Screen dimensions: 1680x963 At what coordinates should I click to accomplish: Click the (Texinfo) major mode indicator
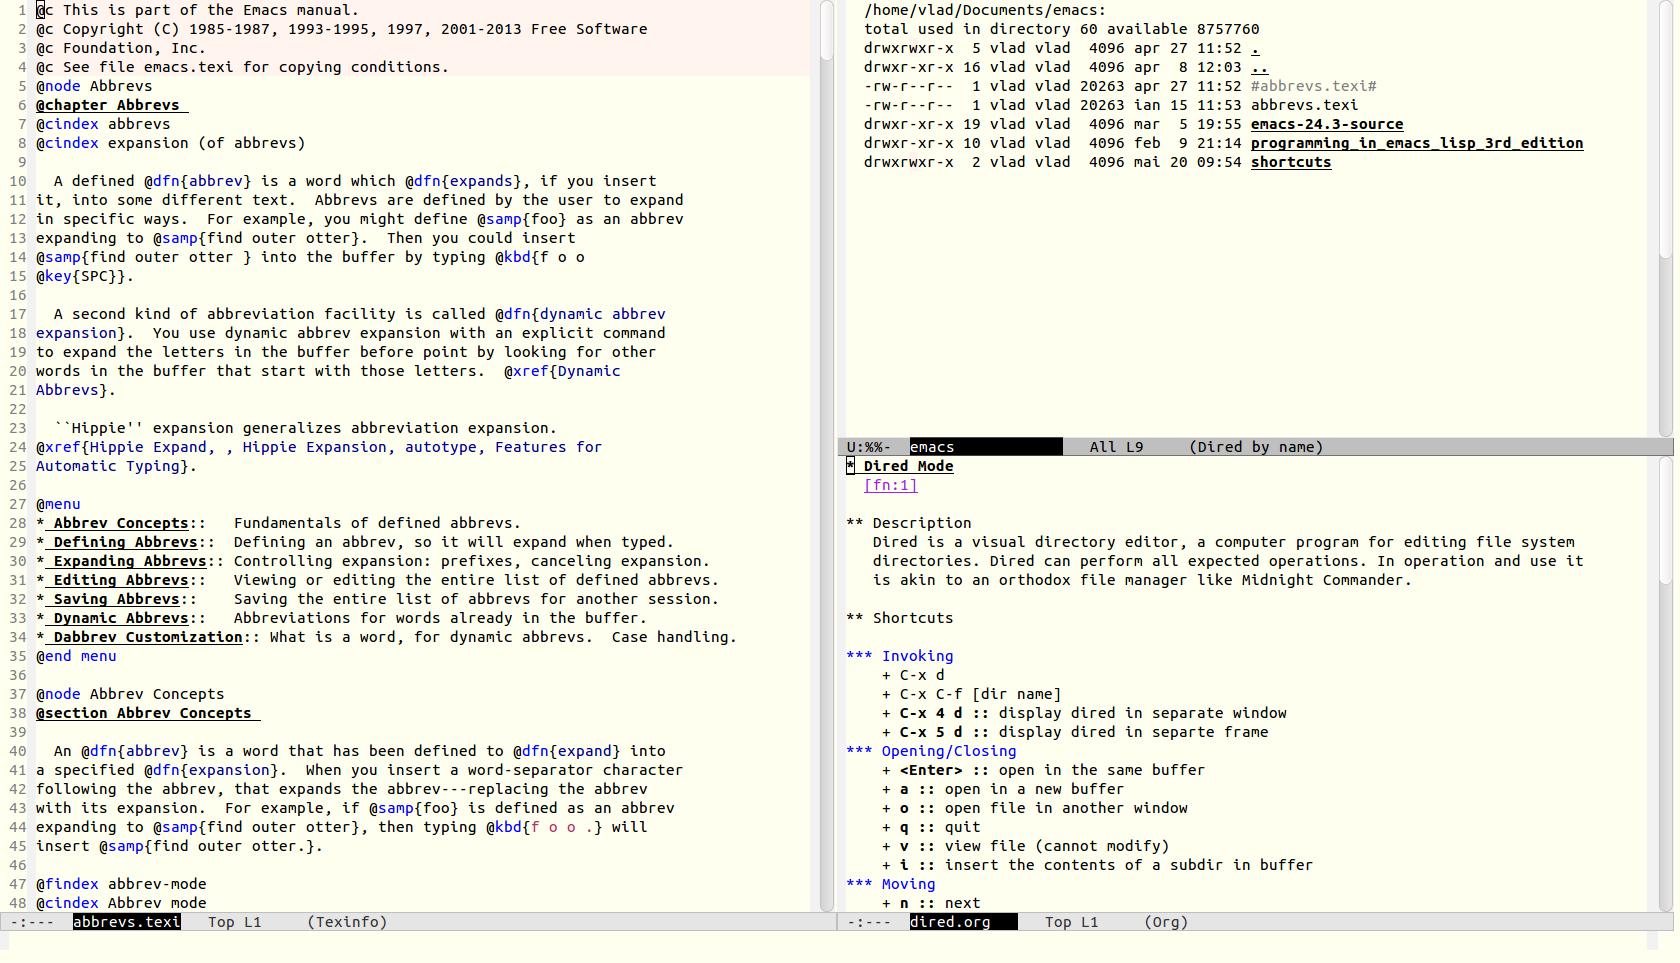coord(347,922)
